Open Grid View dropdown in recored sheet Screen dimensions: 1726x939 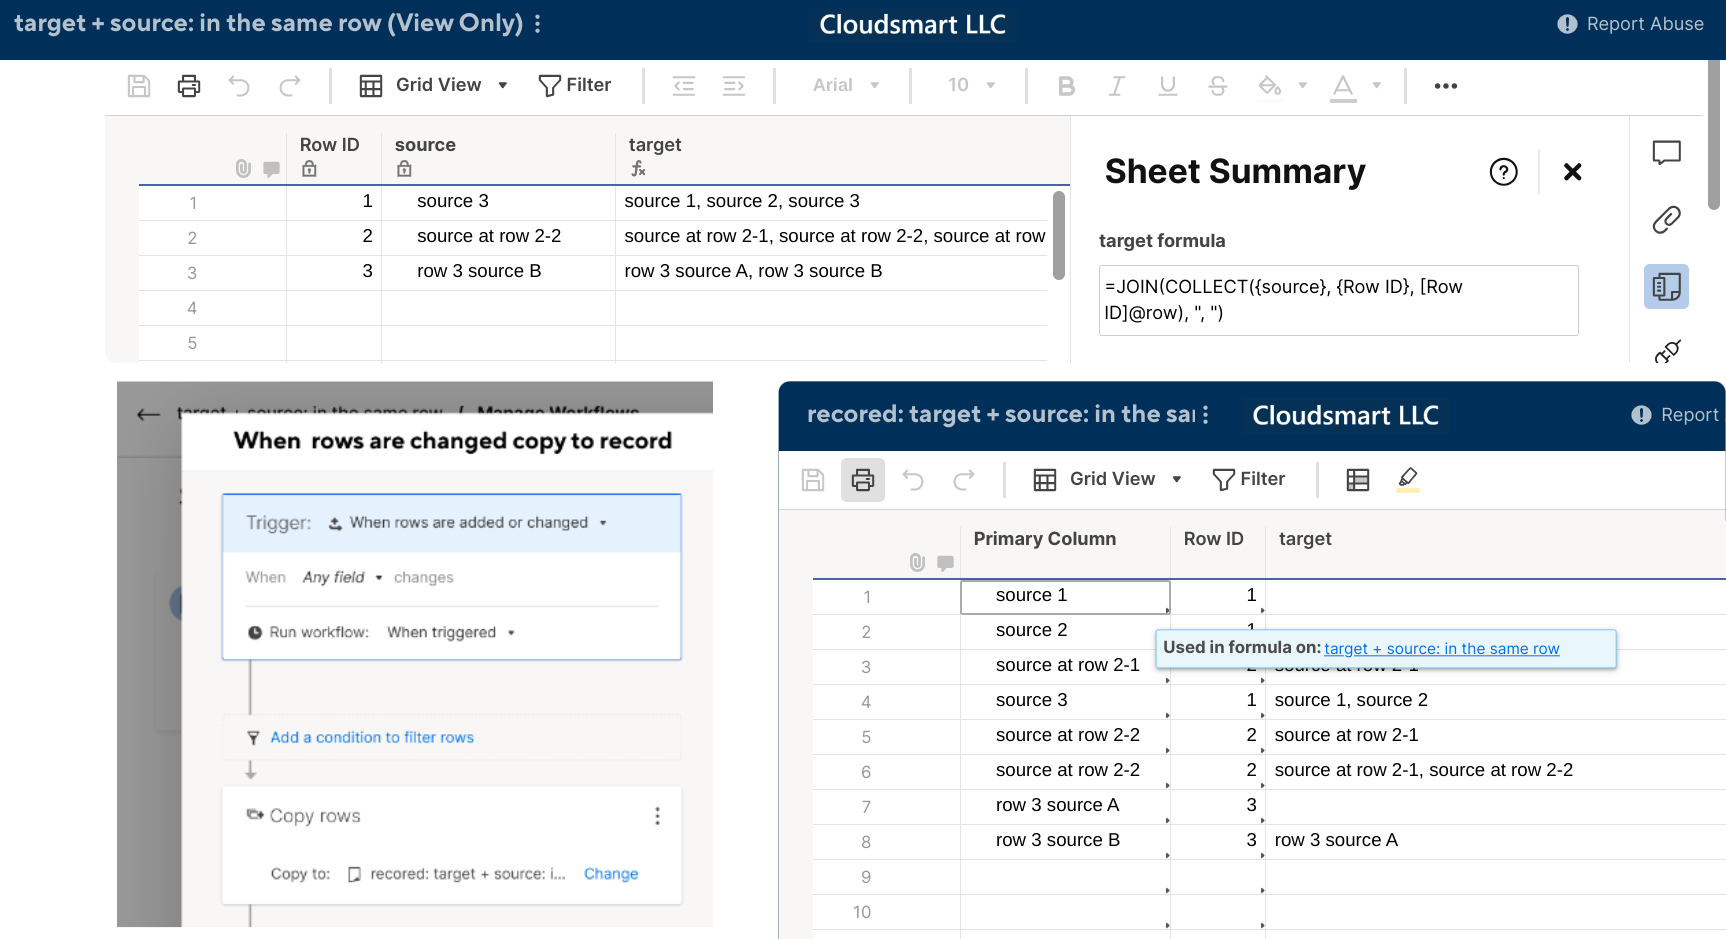[1108, 480]
